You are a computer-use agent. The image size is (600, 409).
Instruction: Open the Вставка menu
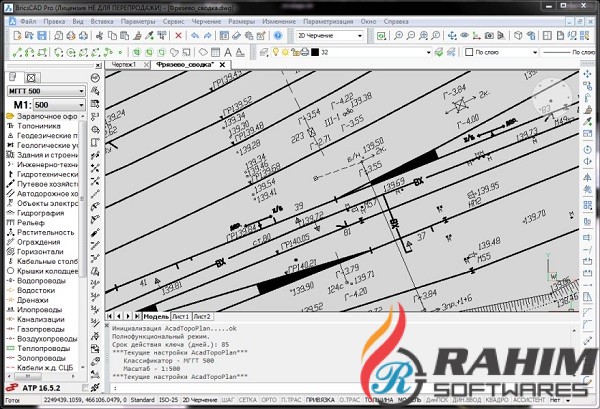pos(102,21)
